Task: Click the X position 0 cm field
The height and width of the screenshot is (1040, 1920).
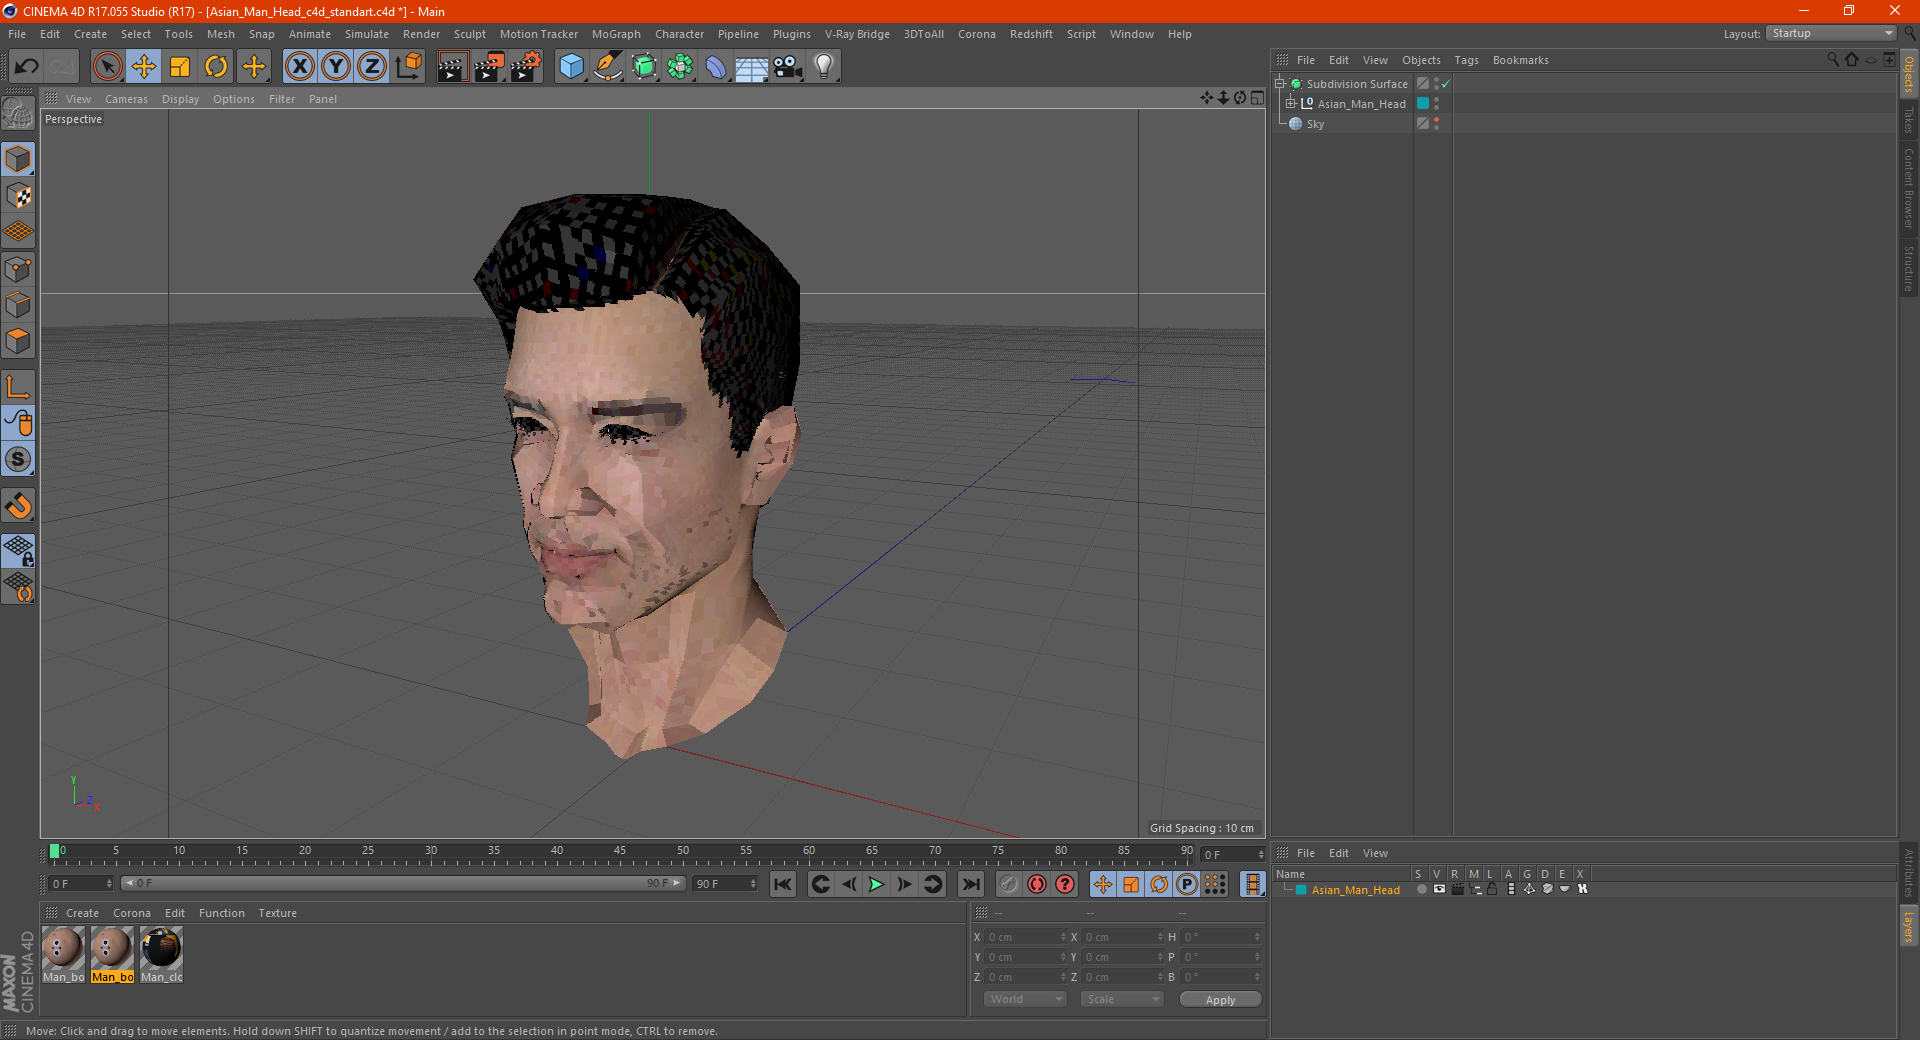Action: (1024, 937)
